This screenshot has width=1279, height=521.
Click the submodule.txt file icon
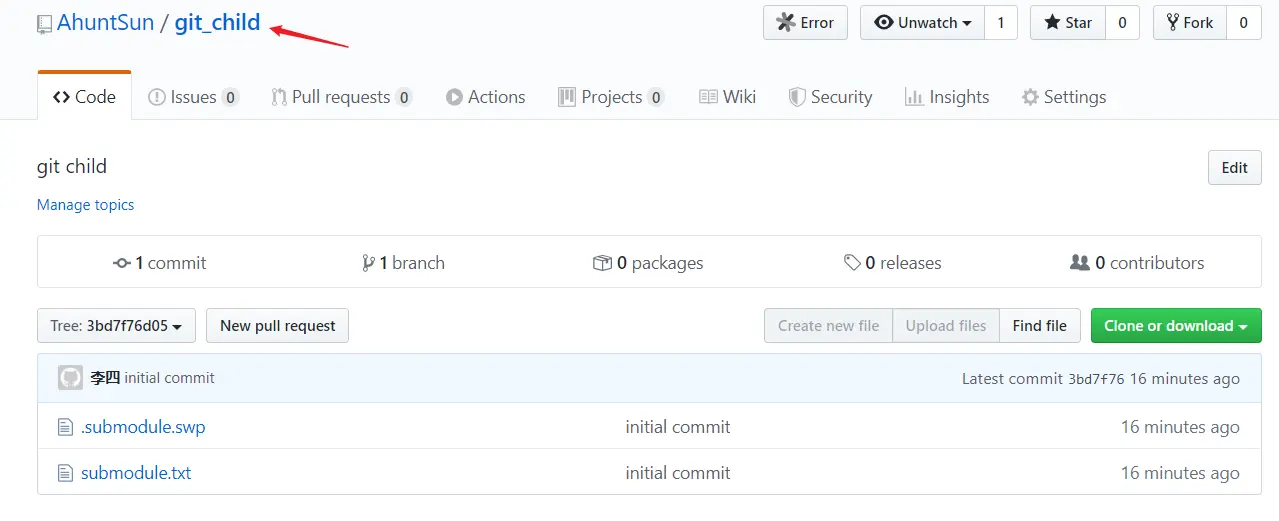[x=65, y=473]
